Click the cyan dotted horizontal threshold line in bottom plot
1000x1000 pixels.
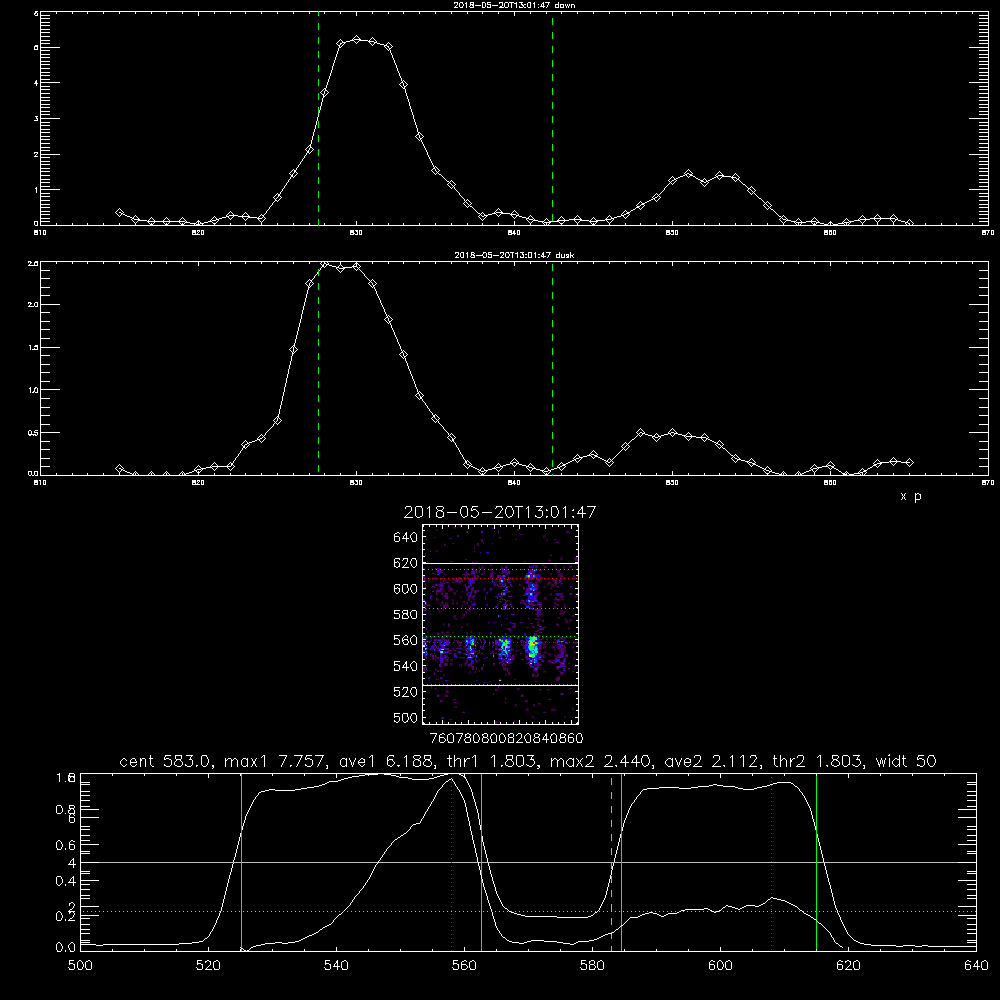click(528, 911)
